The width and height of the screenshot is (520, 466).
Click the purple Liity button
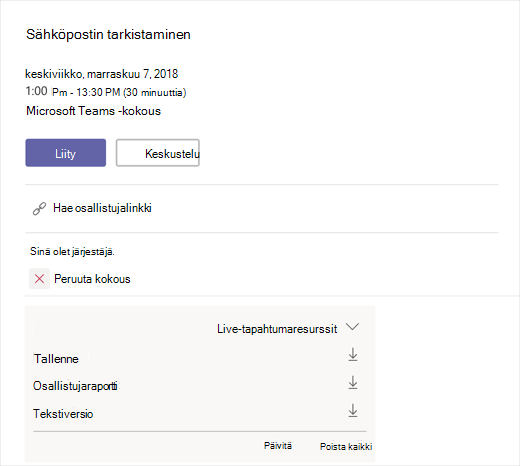[x=66, y=153]
